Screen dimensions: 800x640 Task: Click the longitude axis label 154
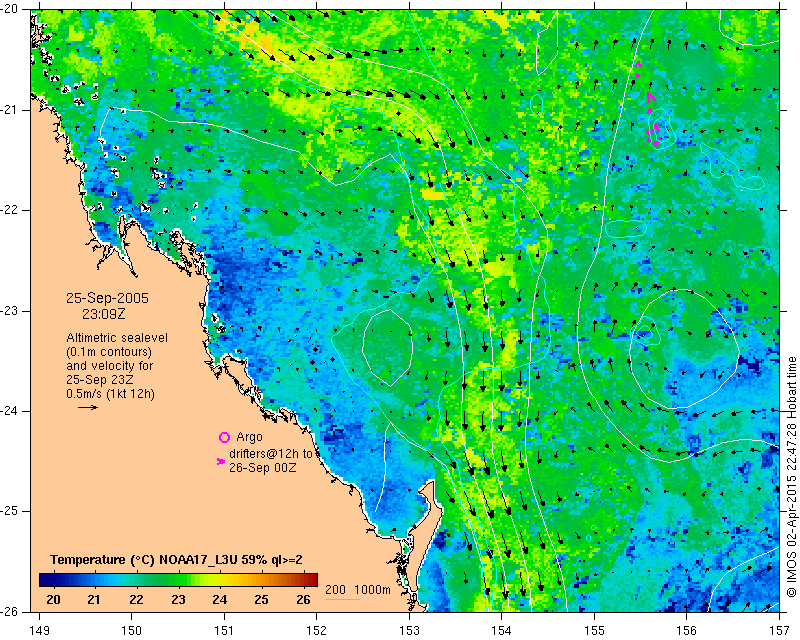[x=502, y=631]
